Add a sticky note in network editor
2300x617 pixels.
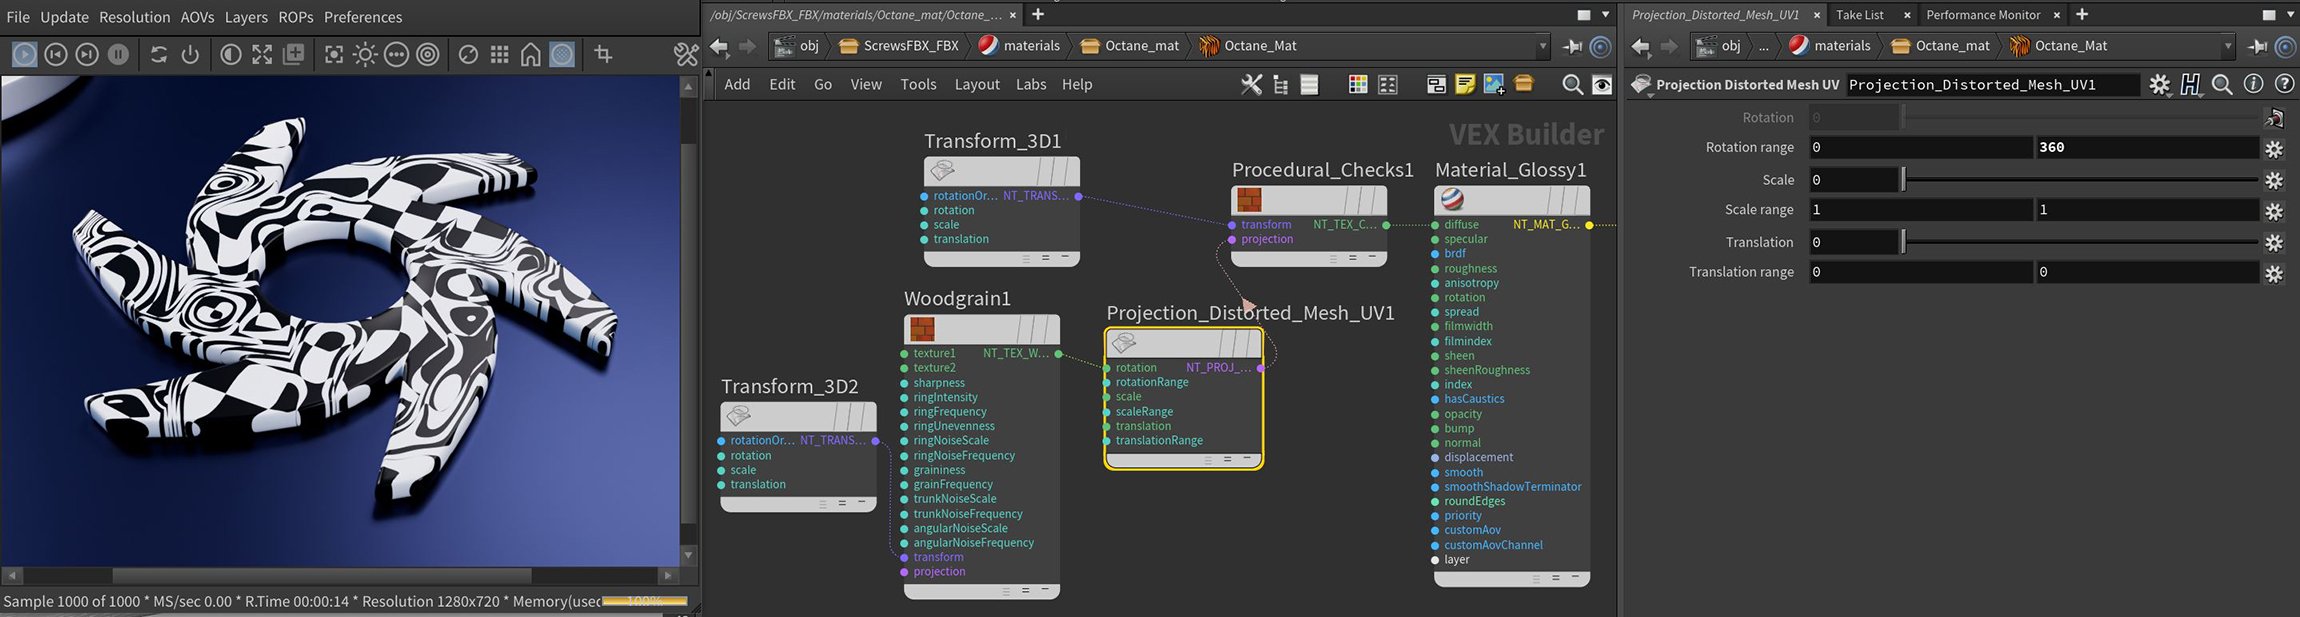[1465, 85]
